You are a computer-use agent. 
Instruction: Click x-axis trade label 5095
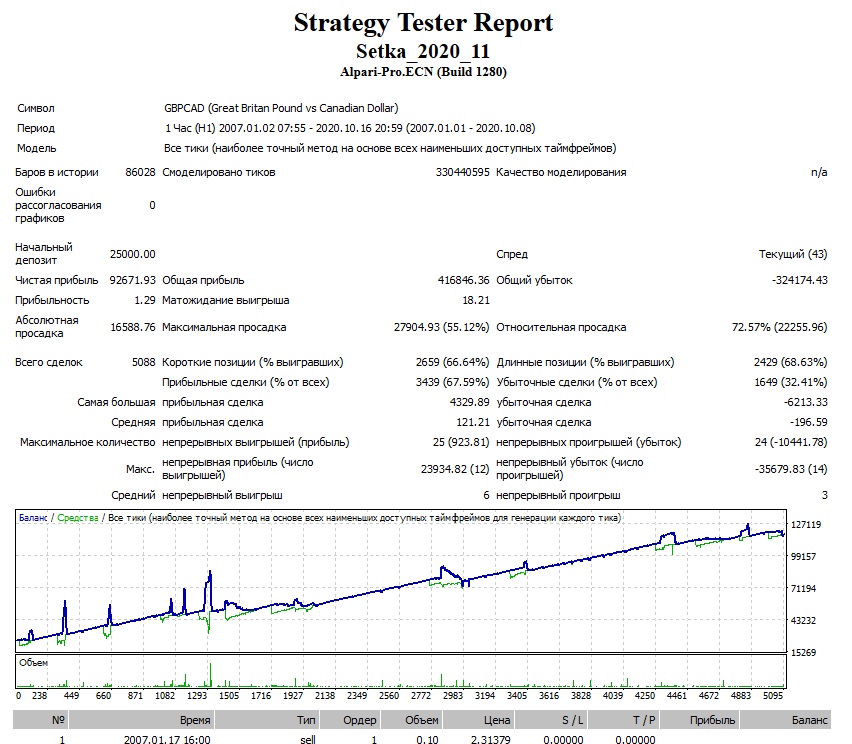(x=773, y=696)
